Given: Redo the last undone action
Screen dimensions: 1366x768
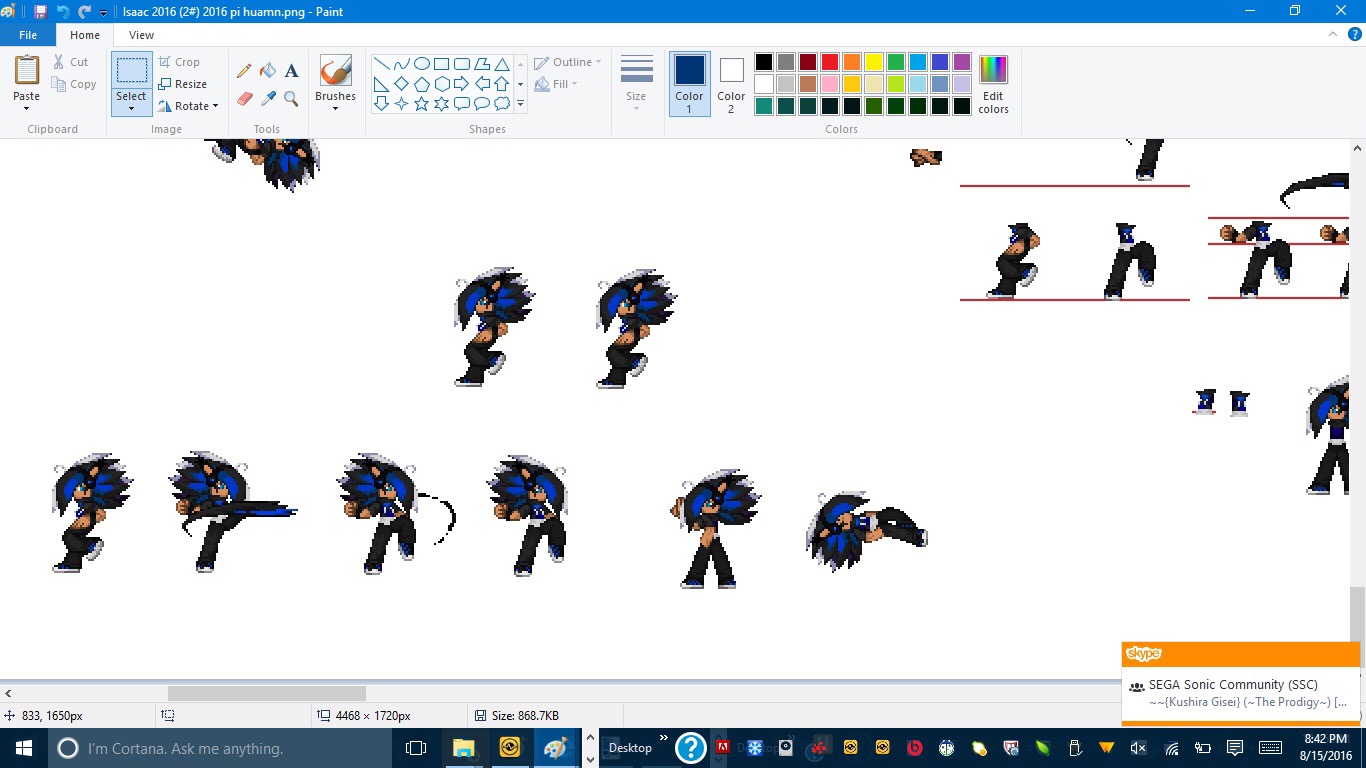Looking at the screenshot, I should coord(85,12).
